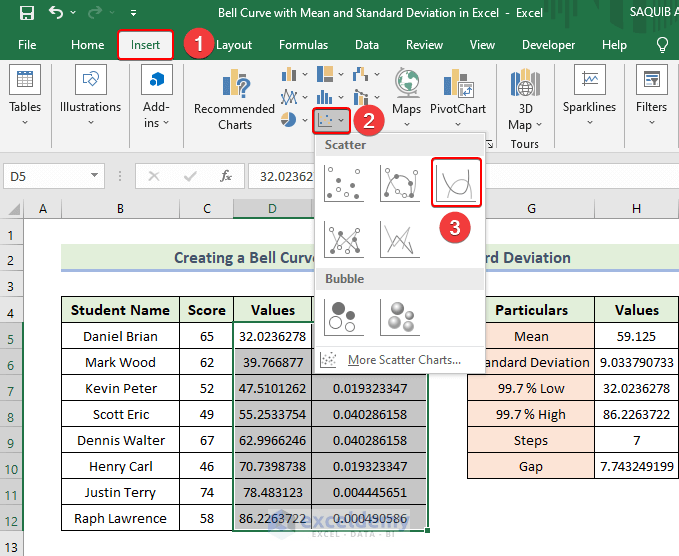Switch to the Home tab
This screenshot has width=679, height=556.
[87, 45]
